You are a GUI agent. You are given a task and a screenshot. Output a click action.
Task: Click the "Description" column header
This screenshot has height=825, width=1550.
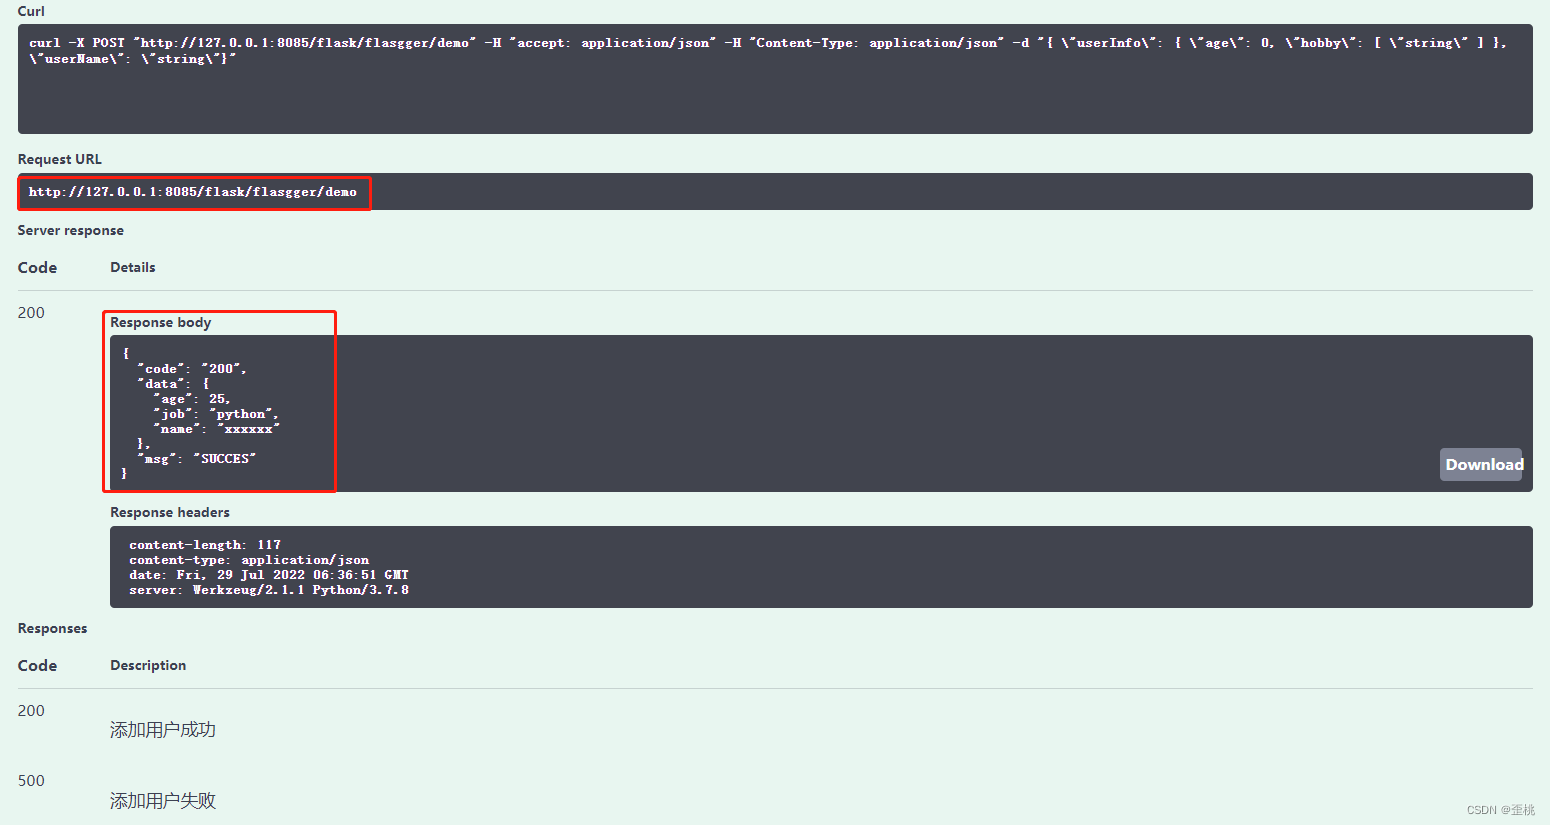[148, 665]
